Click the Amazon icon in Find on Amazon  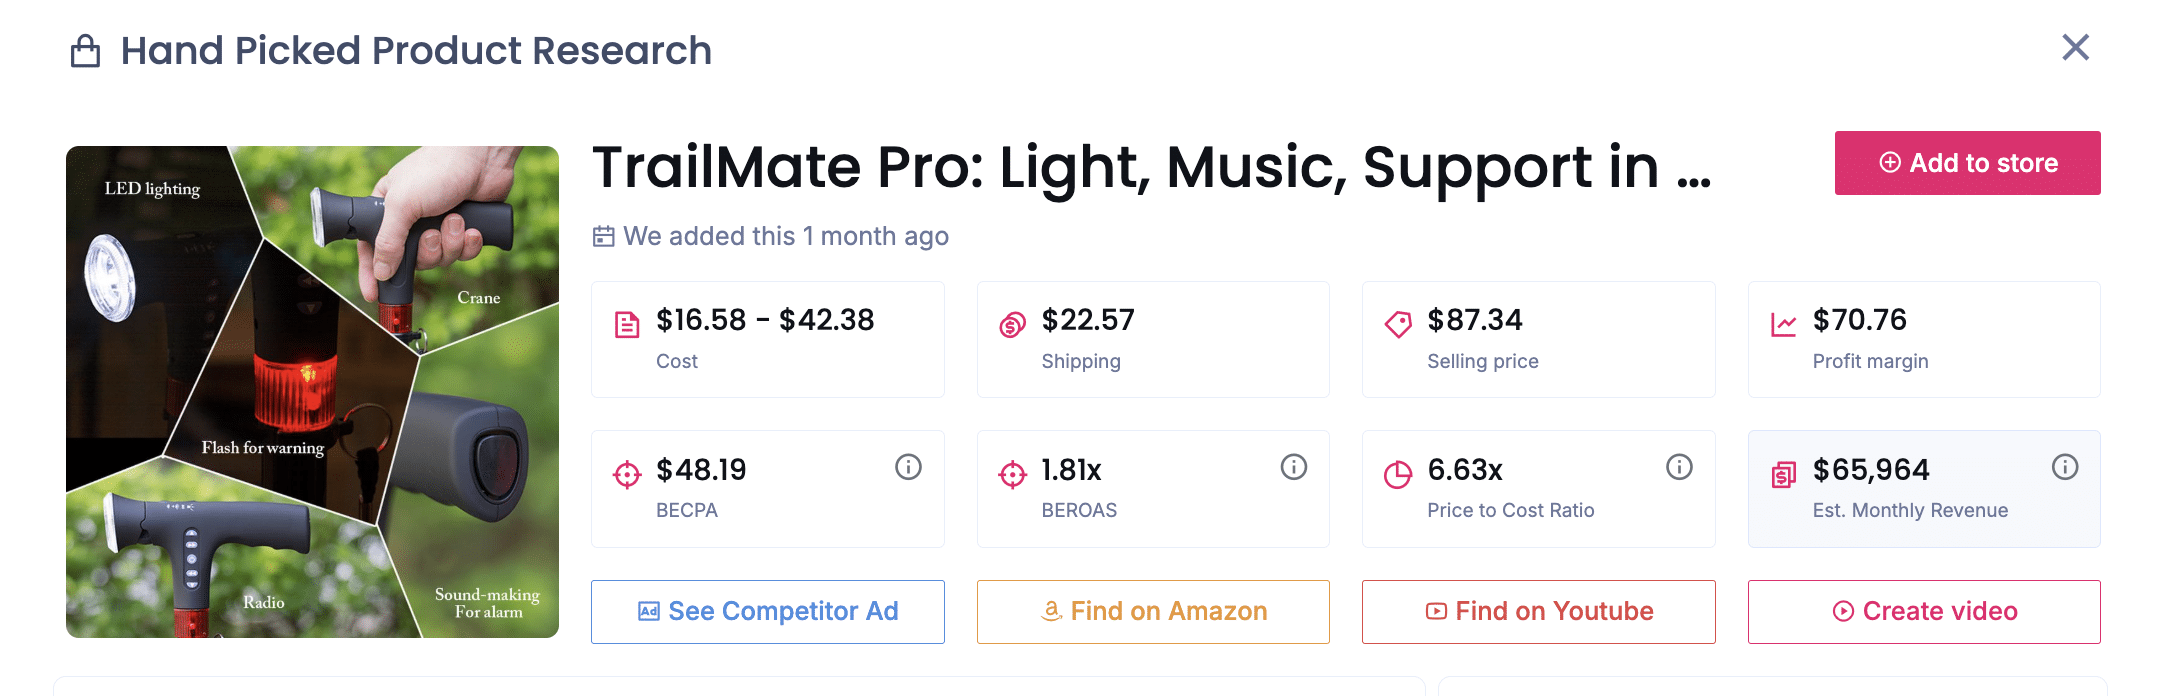1051,610
